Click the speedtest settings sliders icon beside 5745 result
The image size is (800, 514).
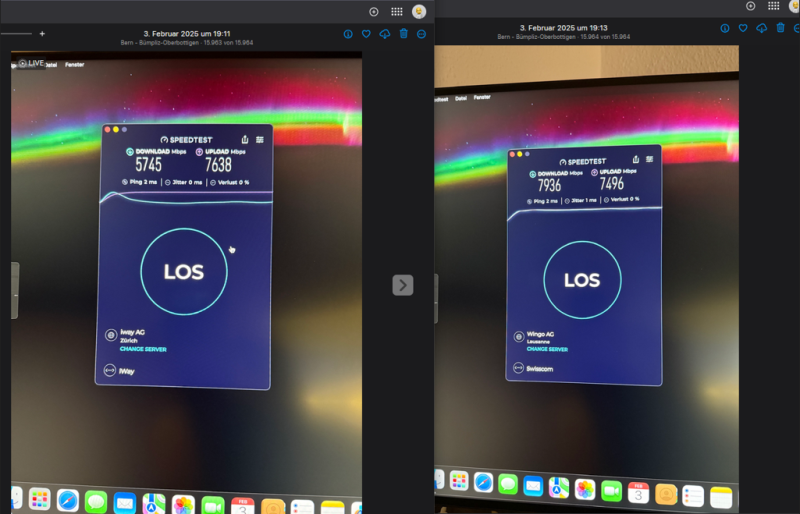(260, 140)
